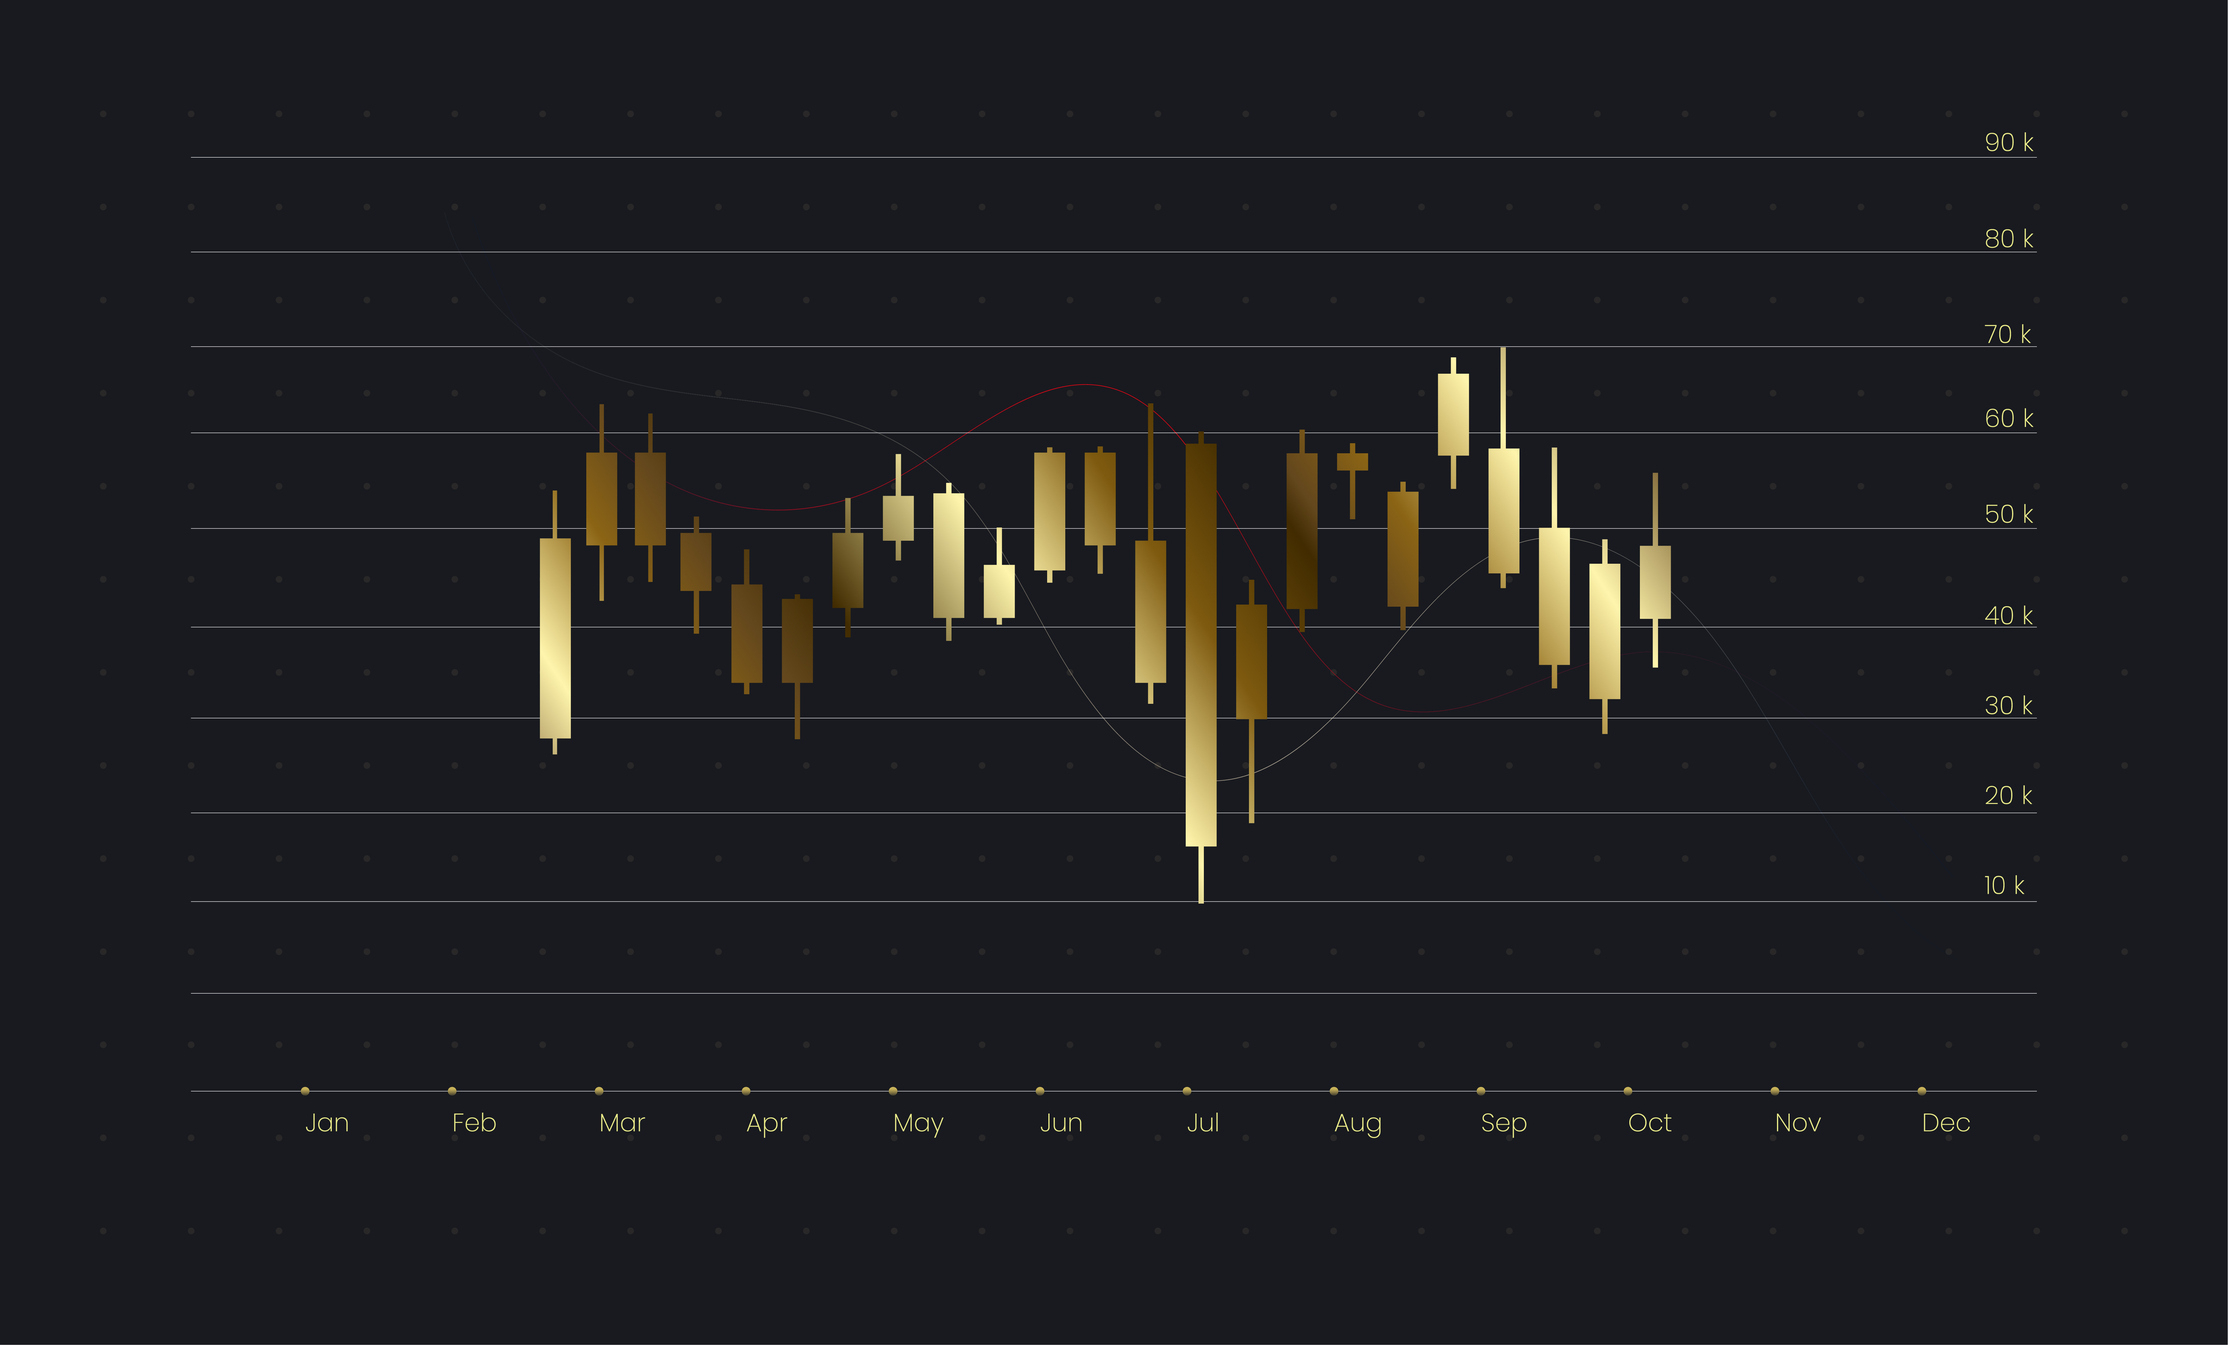Click the timeline dot above Jun

pyautogui.click(x=1040, y=1091)
